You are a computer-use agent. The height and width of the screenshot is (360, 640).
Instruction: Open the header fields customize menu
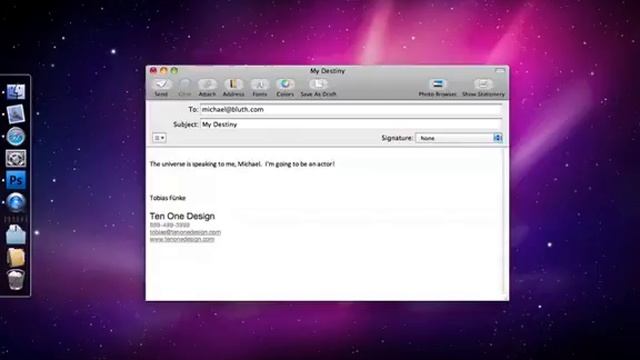coord(159,138)
